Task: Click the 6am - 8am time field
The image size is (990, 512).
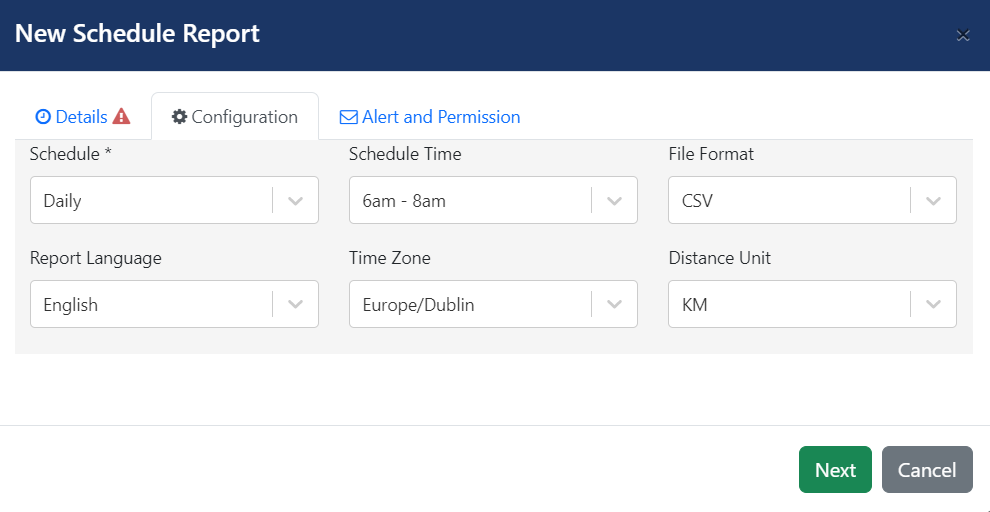Action: tap(493, 200)
